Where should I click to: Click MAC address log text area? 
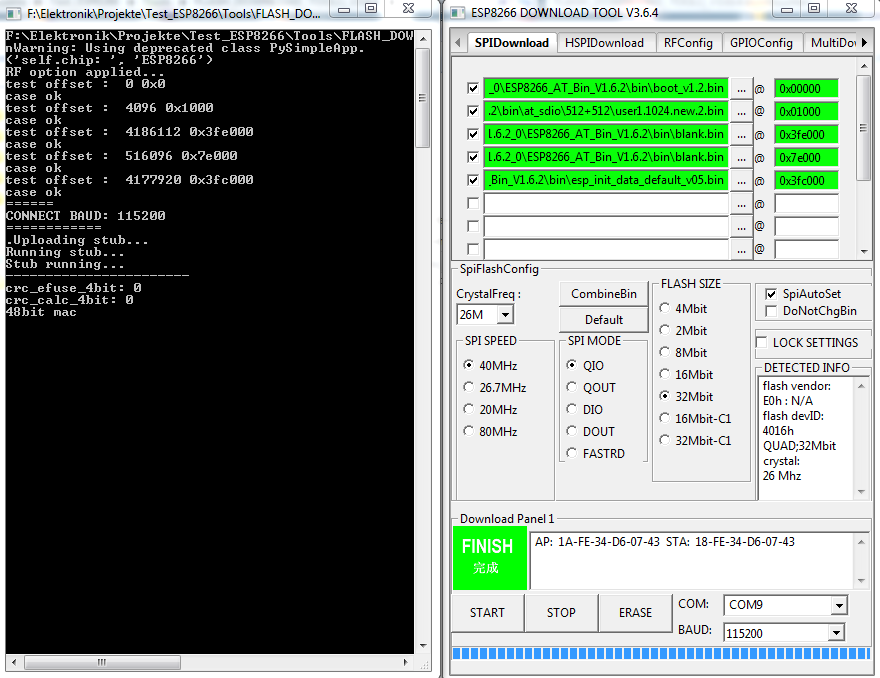click(693, 561)
